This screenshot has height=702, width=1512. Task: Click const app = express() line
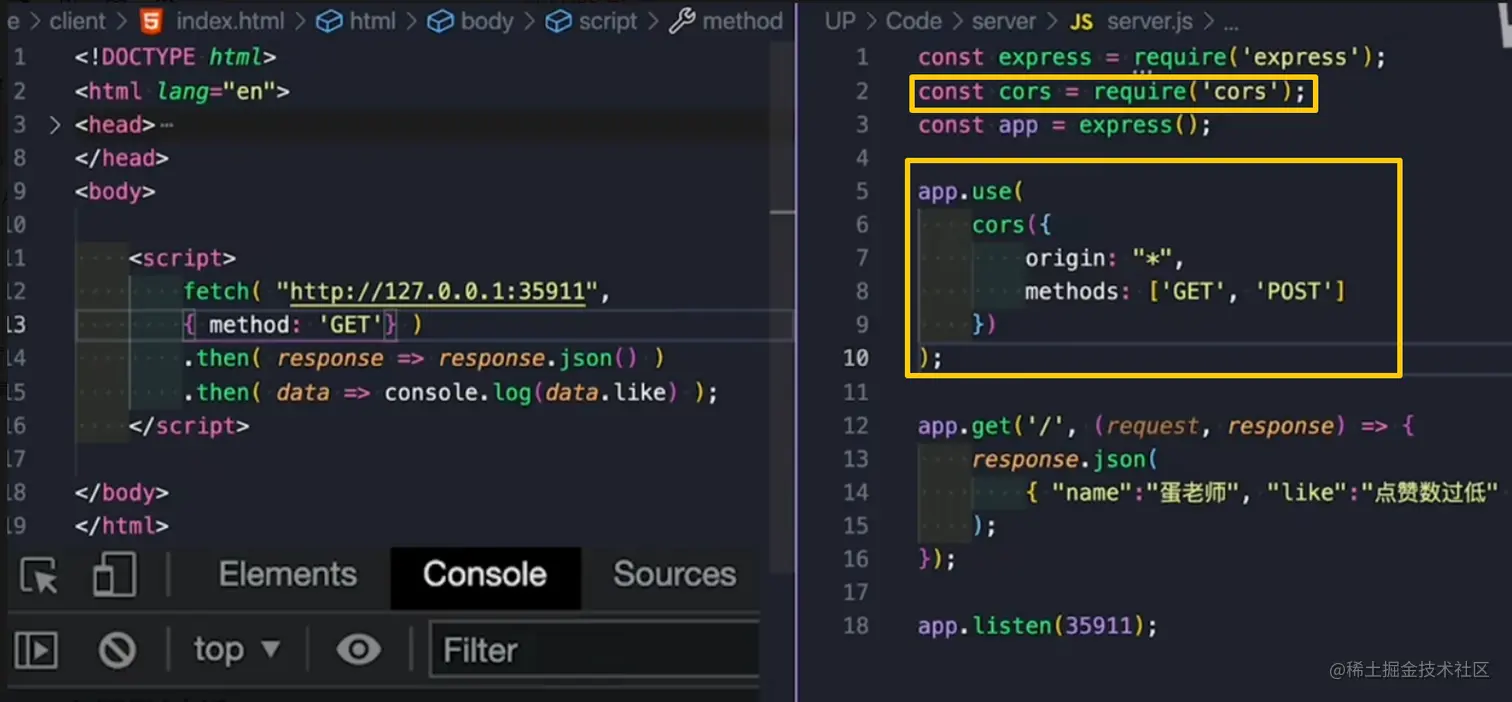(1065, 126)
